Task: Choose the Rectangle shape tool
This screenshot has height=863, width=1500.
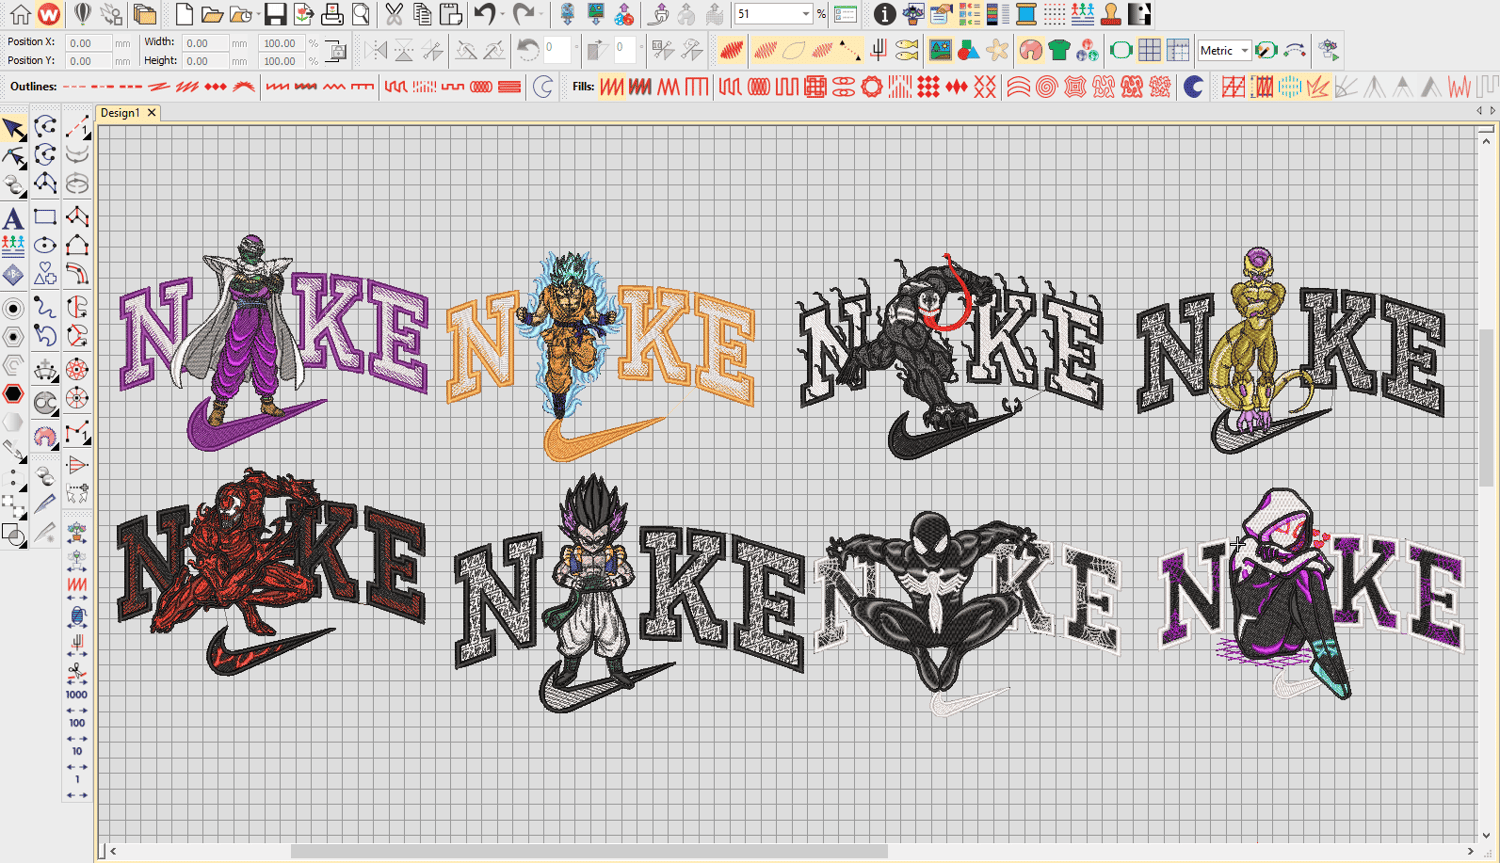Action: [x=45, y=217]
